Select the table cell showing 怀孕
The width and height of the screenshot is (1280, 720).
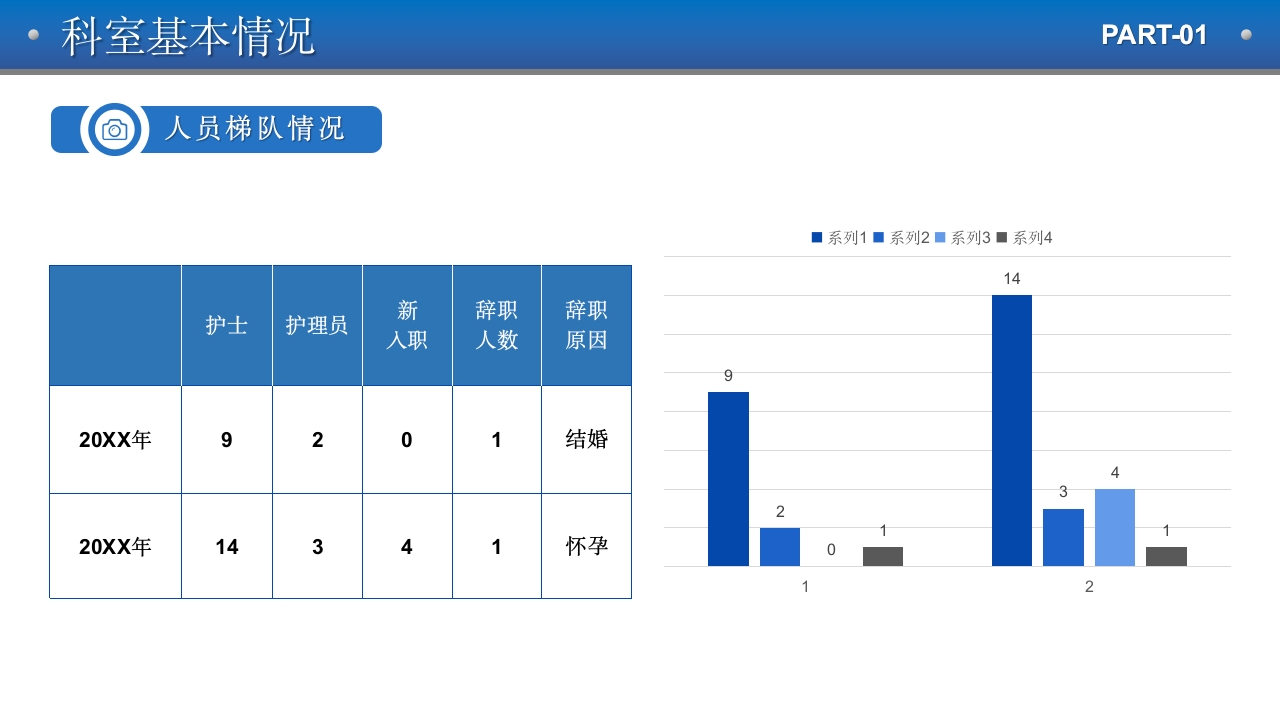coord(586,547)
